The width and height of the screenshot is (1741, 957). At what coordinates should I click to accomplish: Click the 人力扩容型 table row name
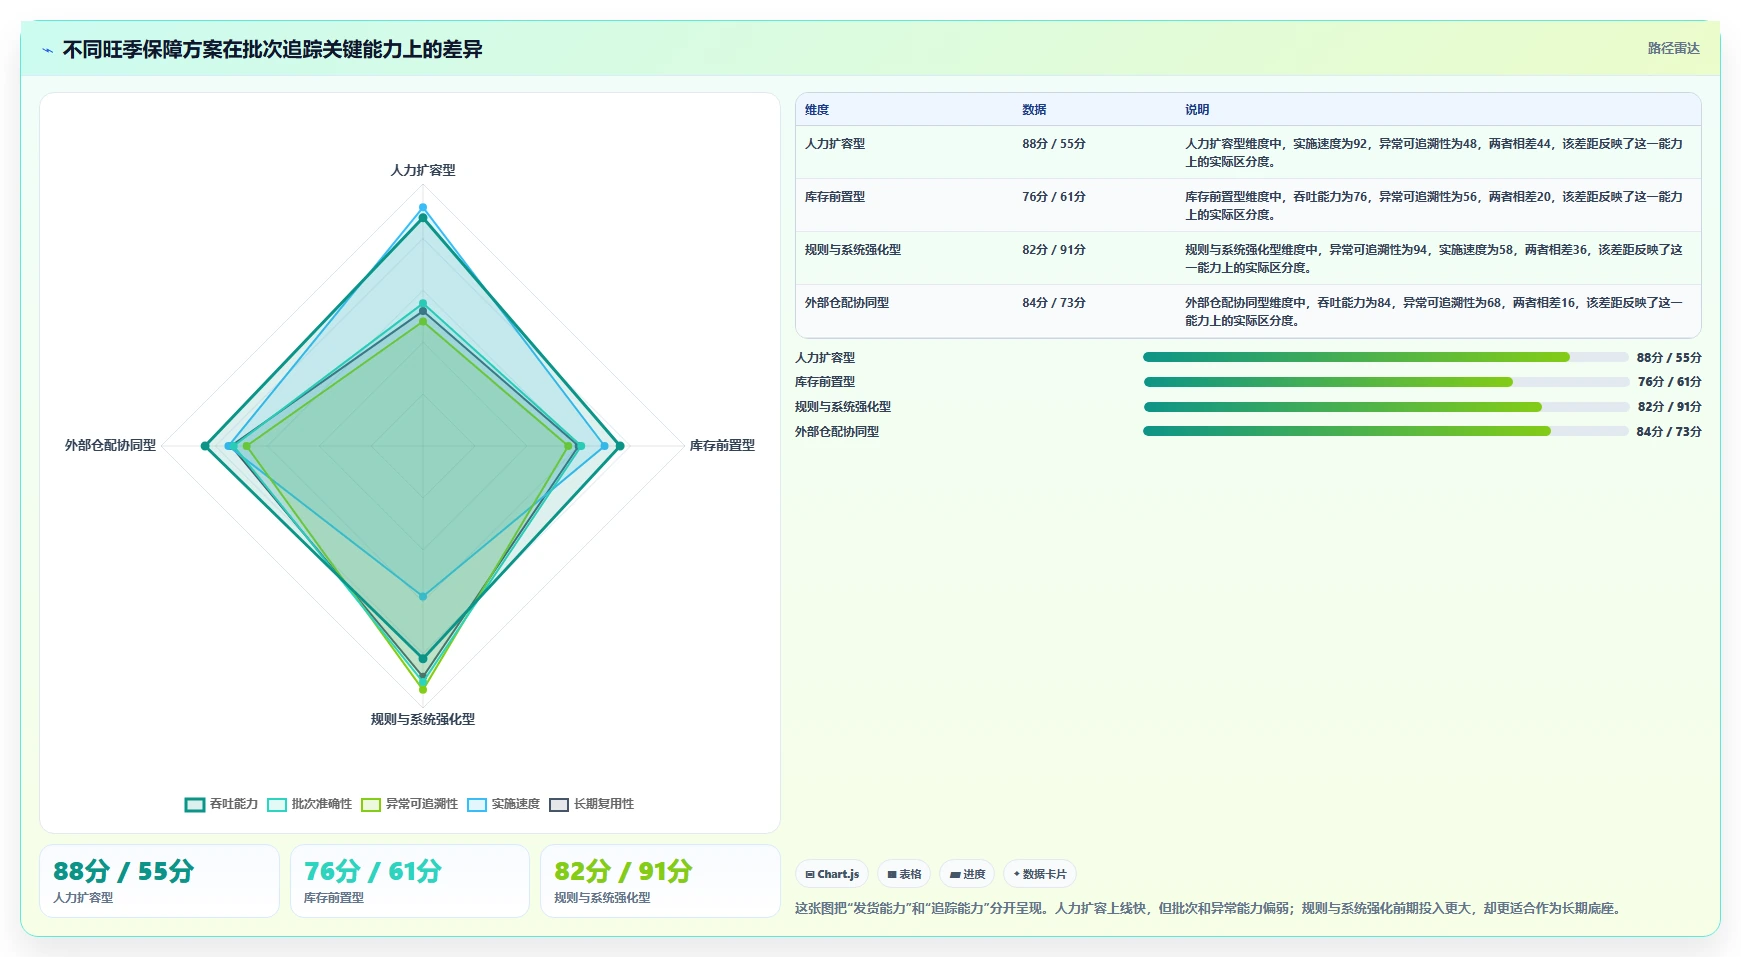(835, 144)
